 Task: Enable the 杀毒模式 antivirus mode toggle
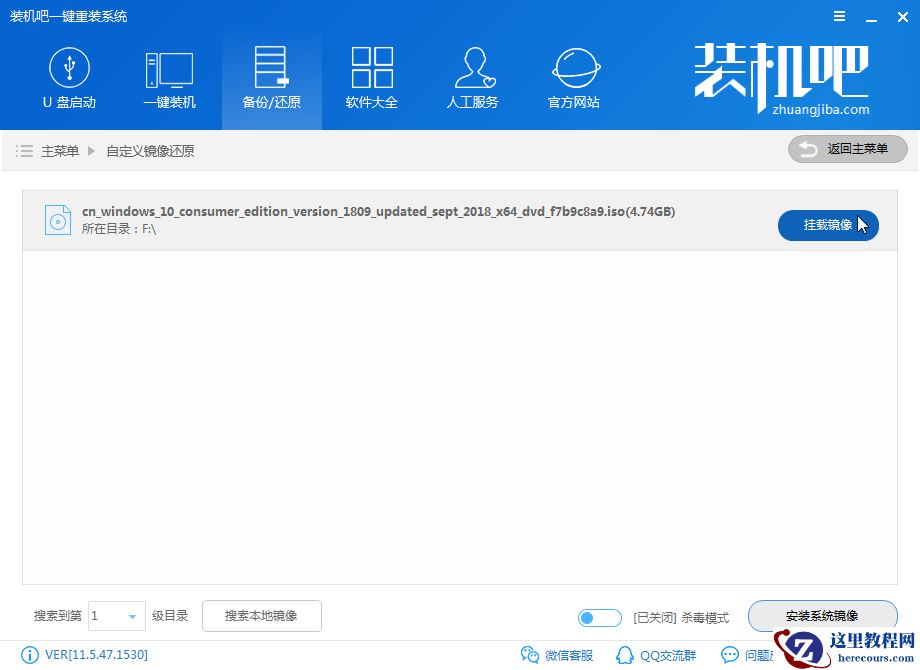tap(599, 618)
